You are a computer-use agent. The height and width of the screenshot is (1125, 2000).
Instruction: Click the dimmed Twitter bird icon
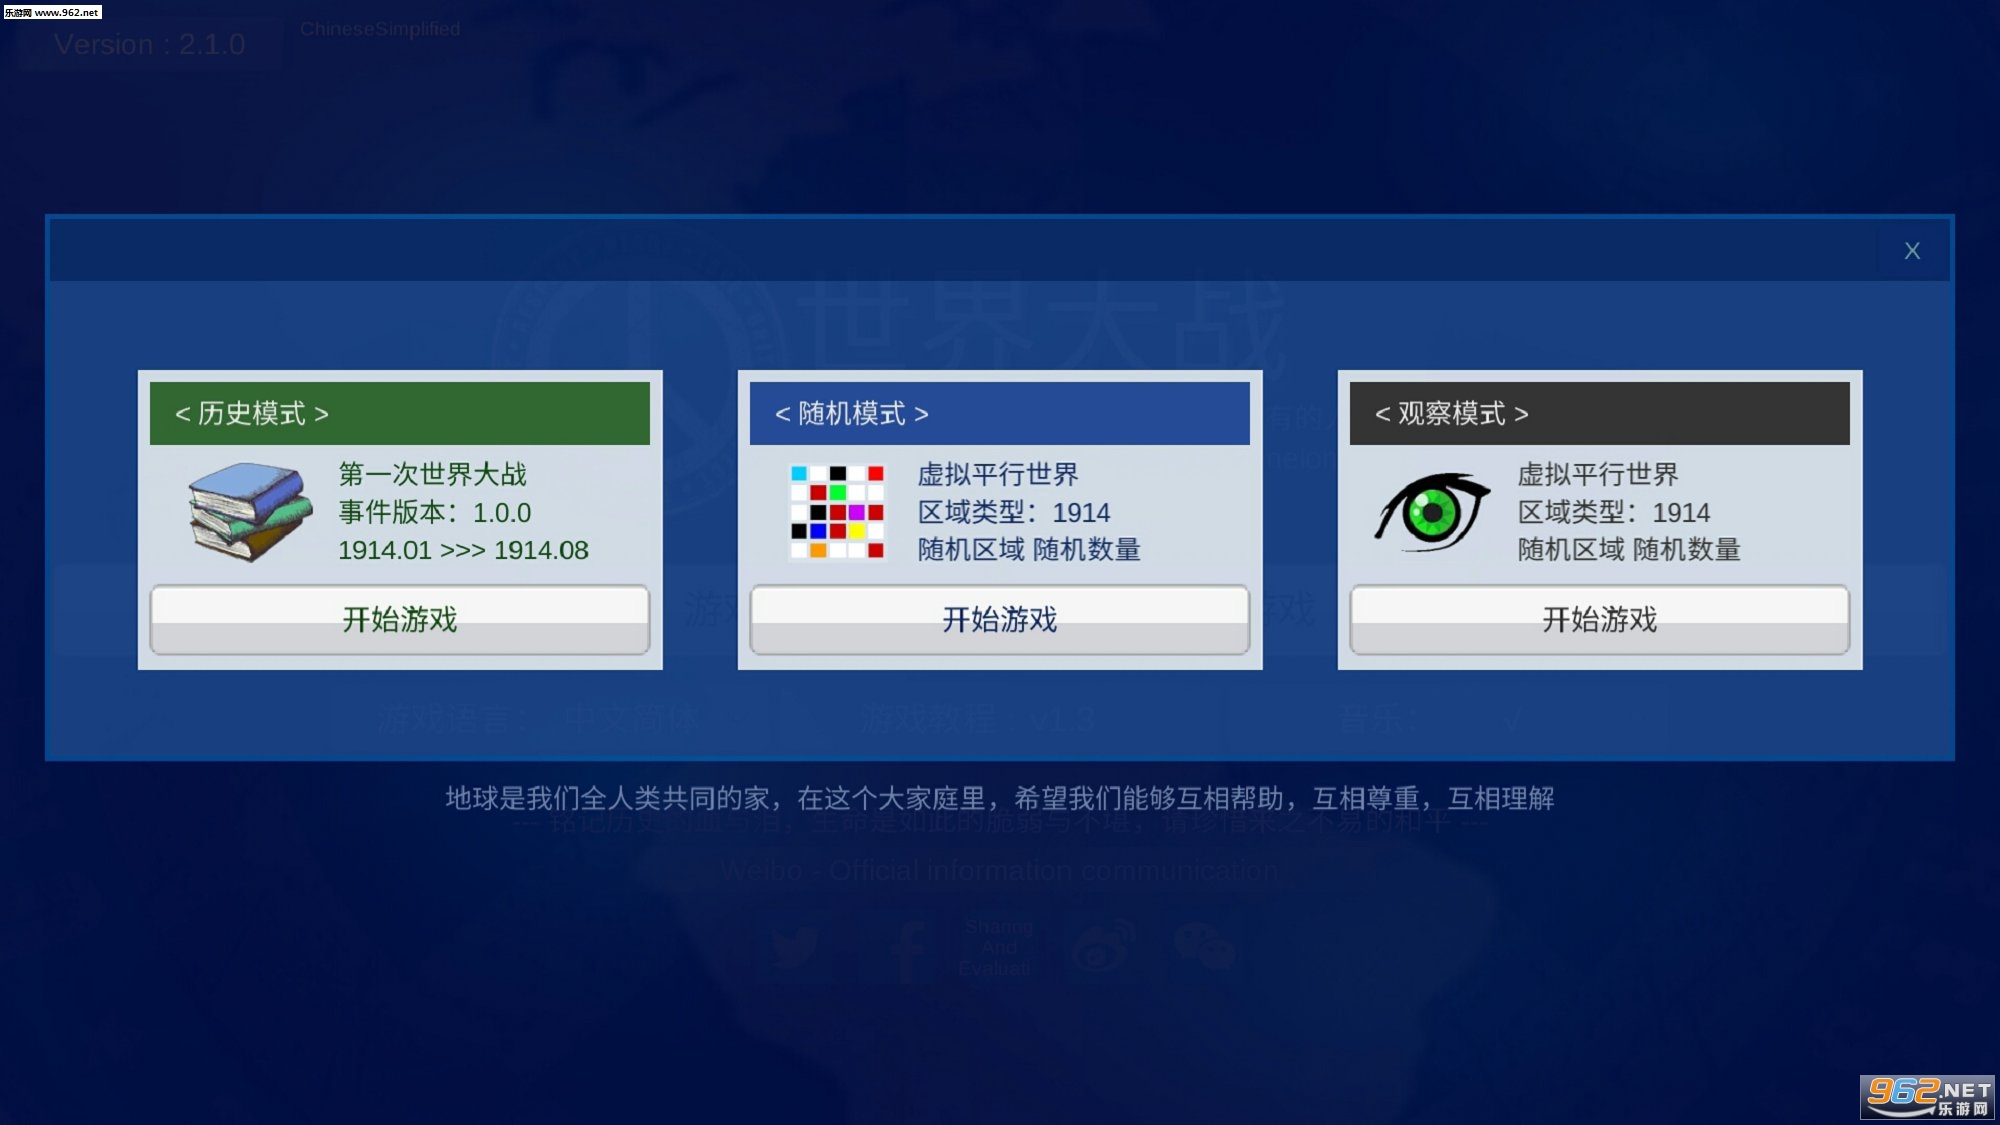point(795,948)
